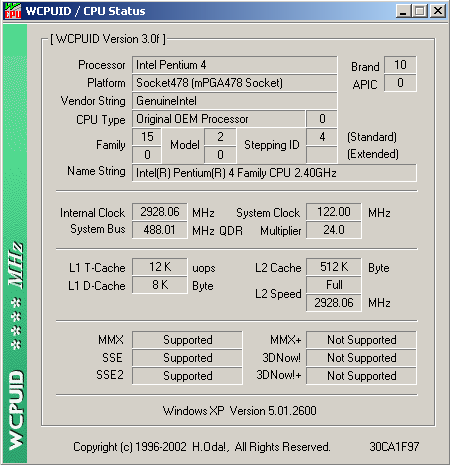
Task: Click the SSE2 'Supported' field
Action: tap(187, 376)
